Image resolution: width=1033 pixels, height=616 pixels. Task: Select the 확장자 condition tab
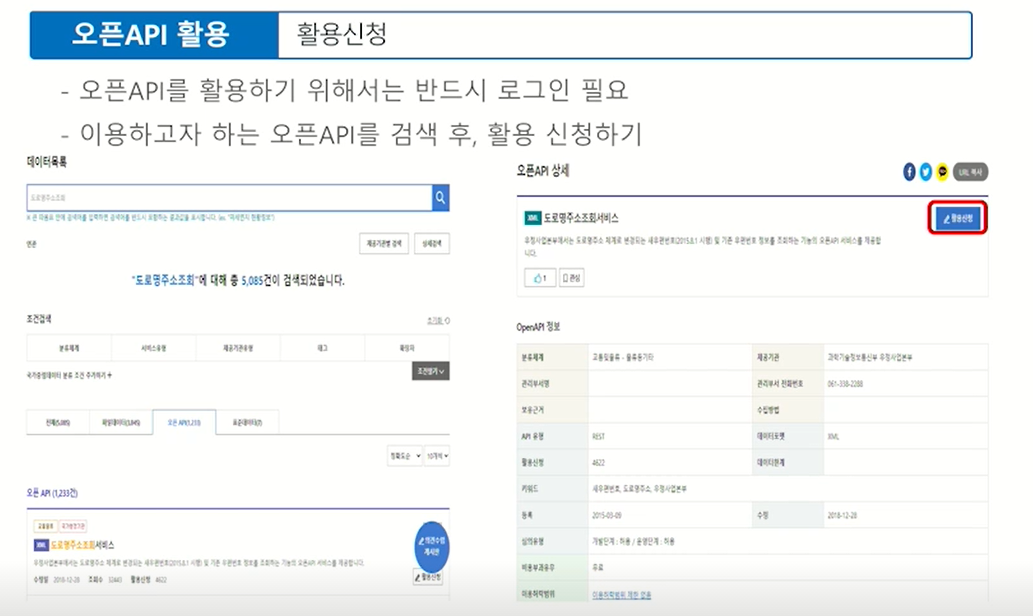[407, 348]
